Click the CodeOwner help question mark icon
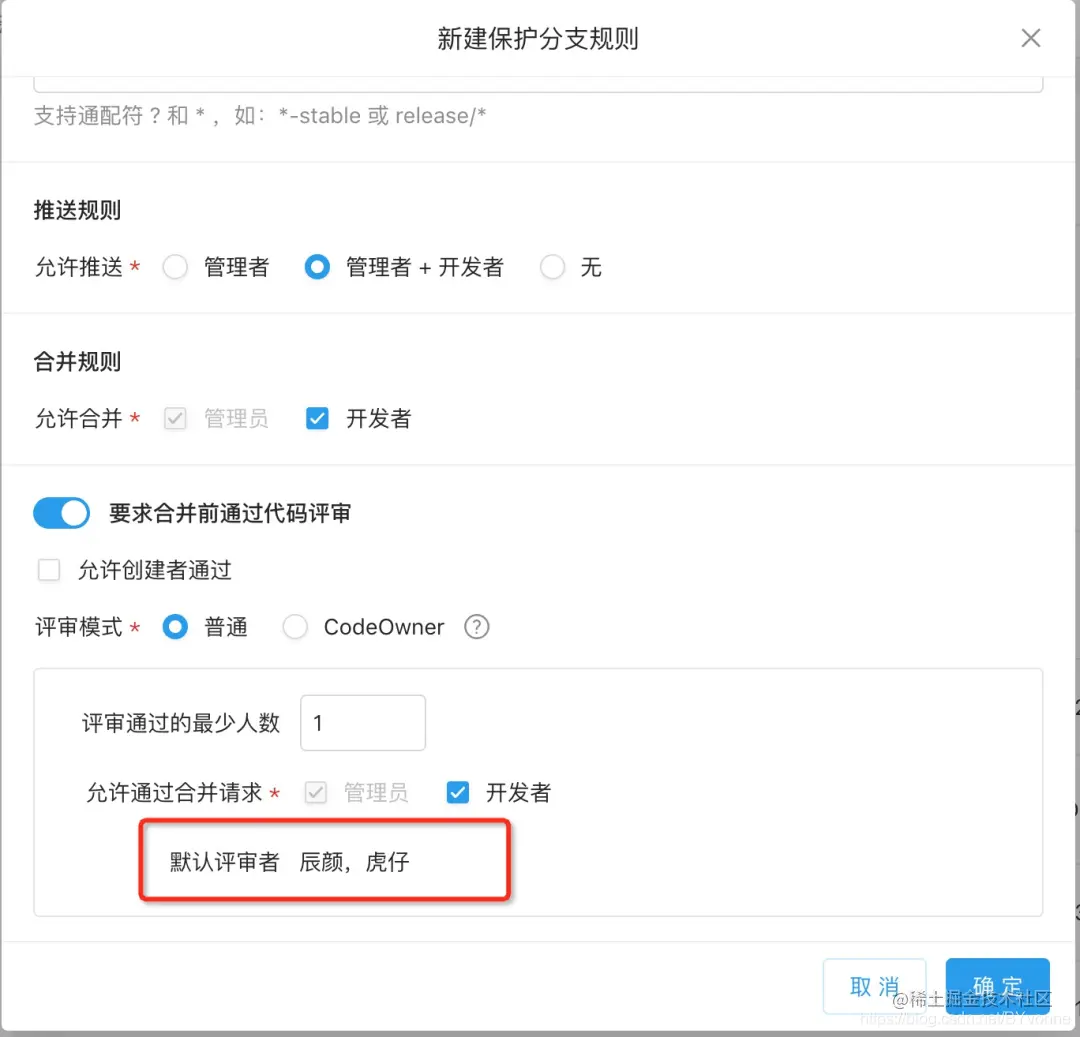The height and width of the screenshot is (1037, 1080). [x=477, y=627]
